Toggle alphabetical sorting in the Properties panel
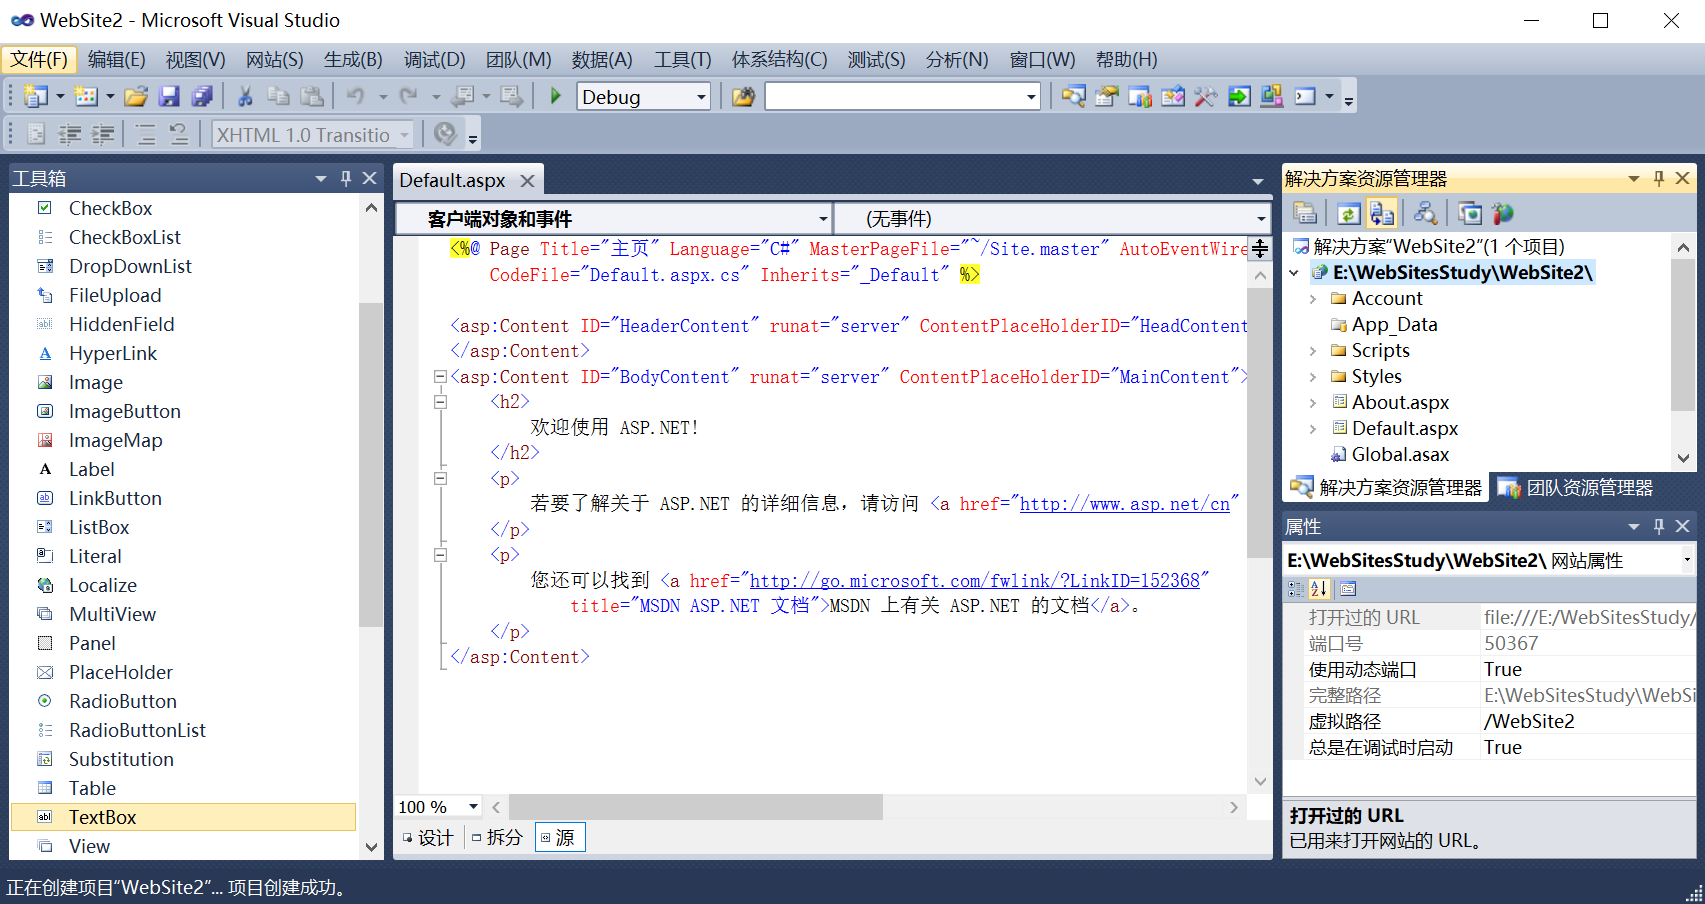 [1319, 589]
